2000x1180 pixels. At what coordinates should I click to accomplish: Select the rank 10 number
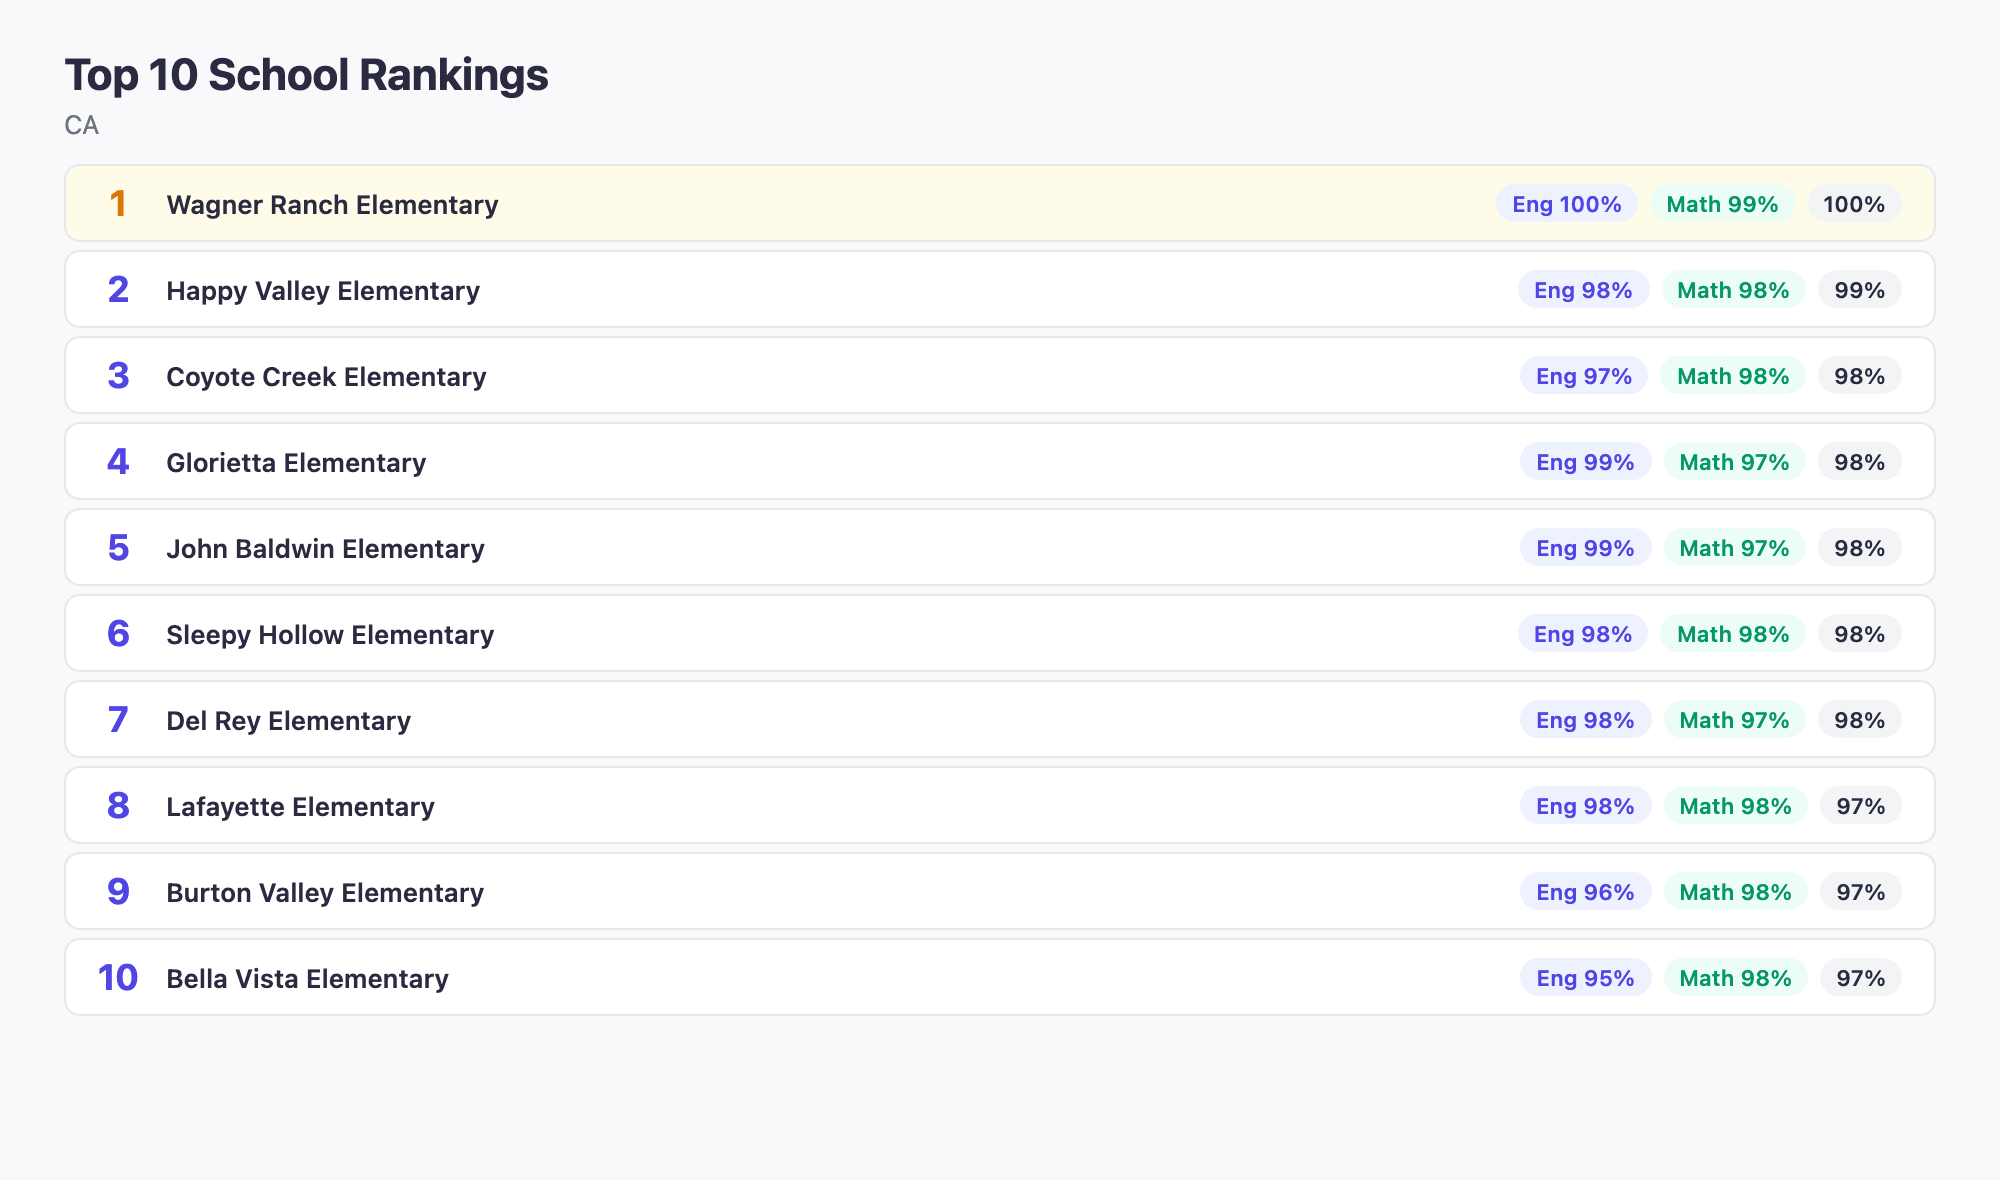coord(119,978)
